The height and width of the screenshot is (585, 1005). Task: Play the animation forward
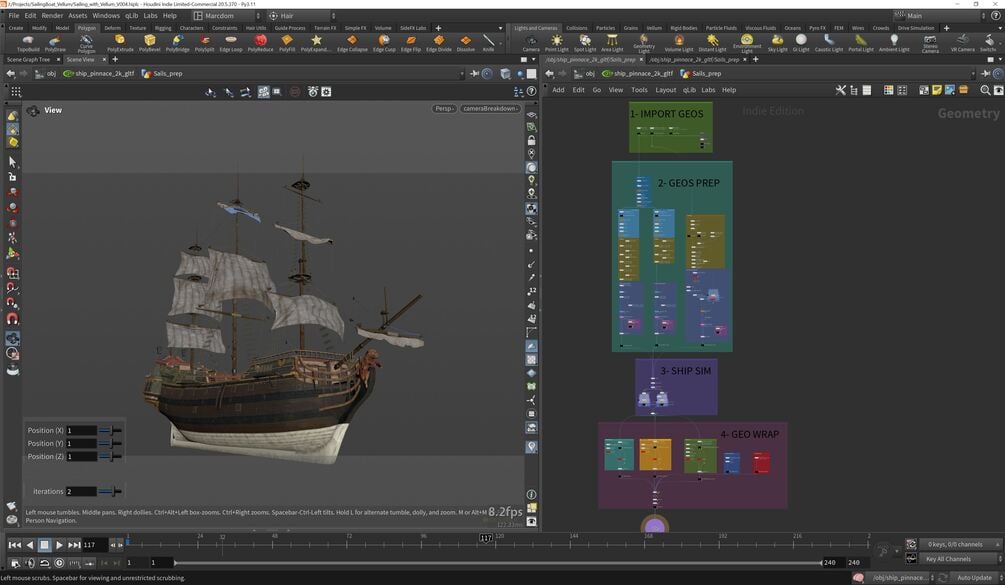click(59, 545)
